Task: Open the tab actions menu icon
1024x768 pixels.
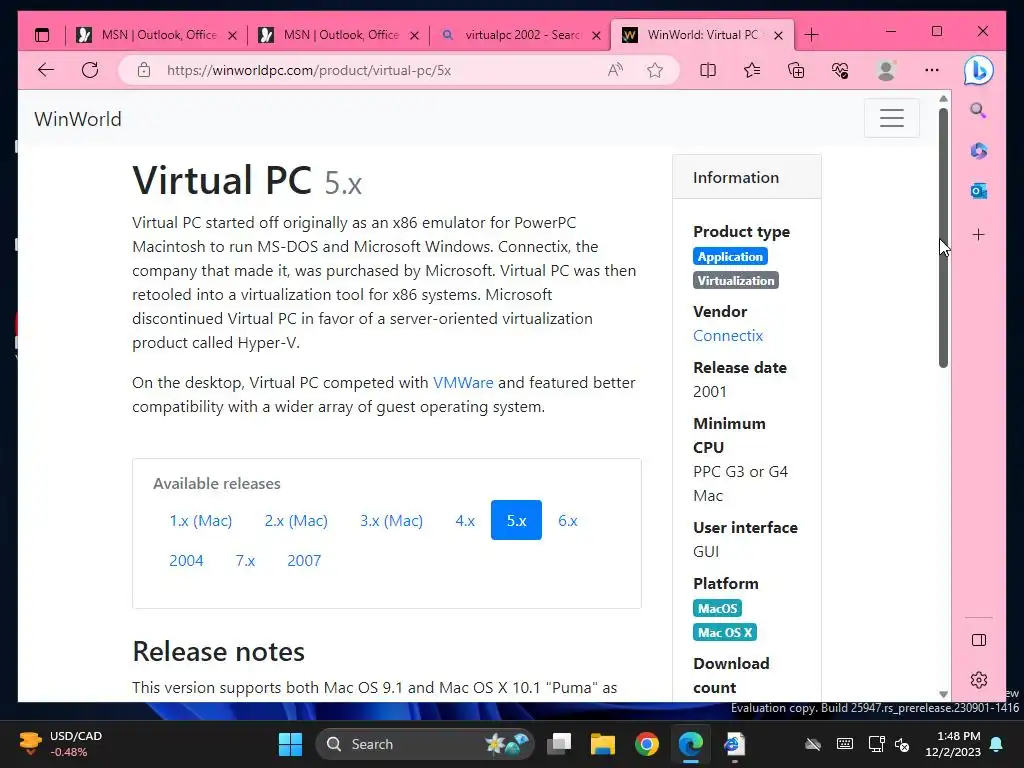Action: [42, 35]
